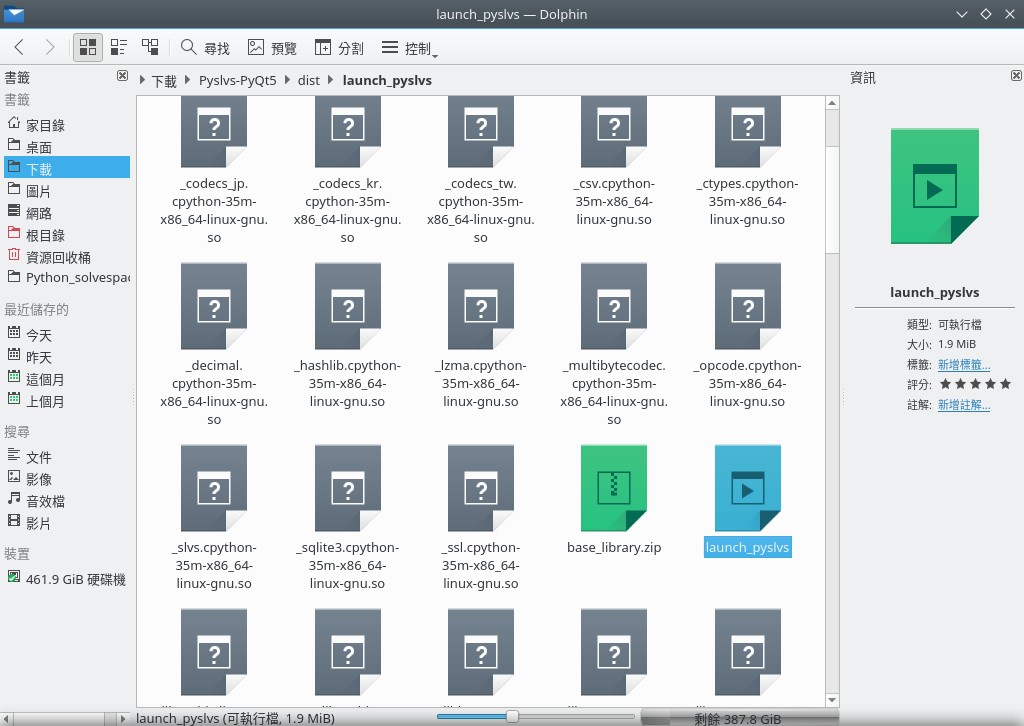Screen dimensions: 1024x726
Task: Open Python_solvespace bookmark in sidebar
Action: click(67, 277)
